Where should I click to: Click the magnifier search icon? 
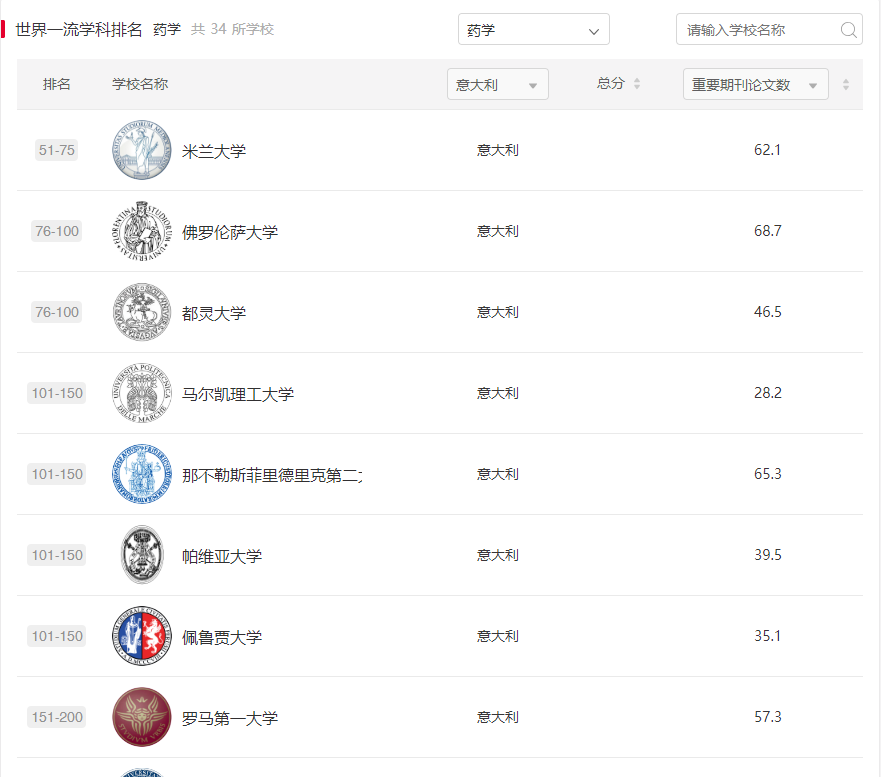849,30
